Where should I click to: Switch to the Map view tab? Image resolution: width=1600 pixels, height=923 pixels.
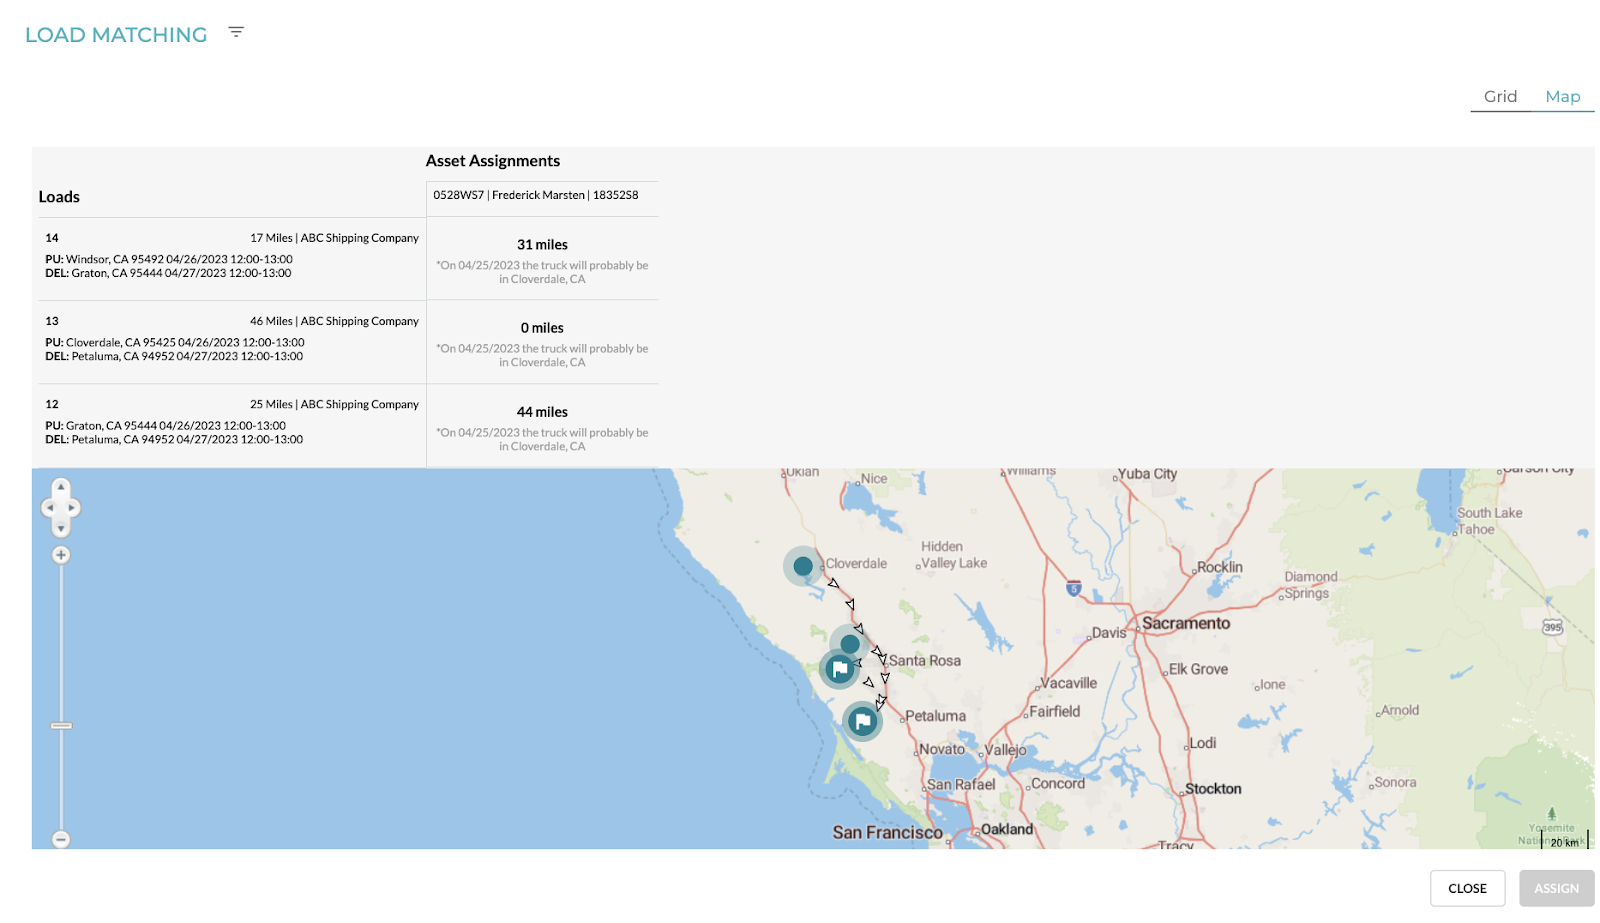[x=1564, y=96]
